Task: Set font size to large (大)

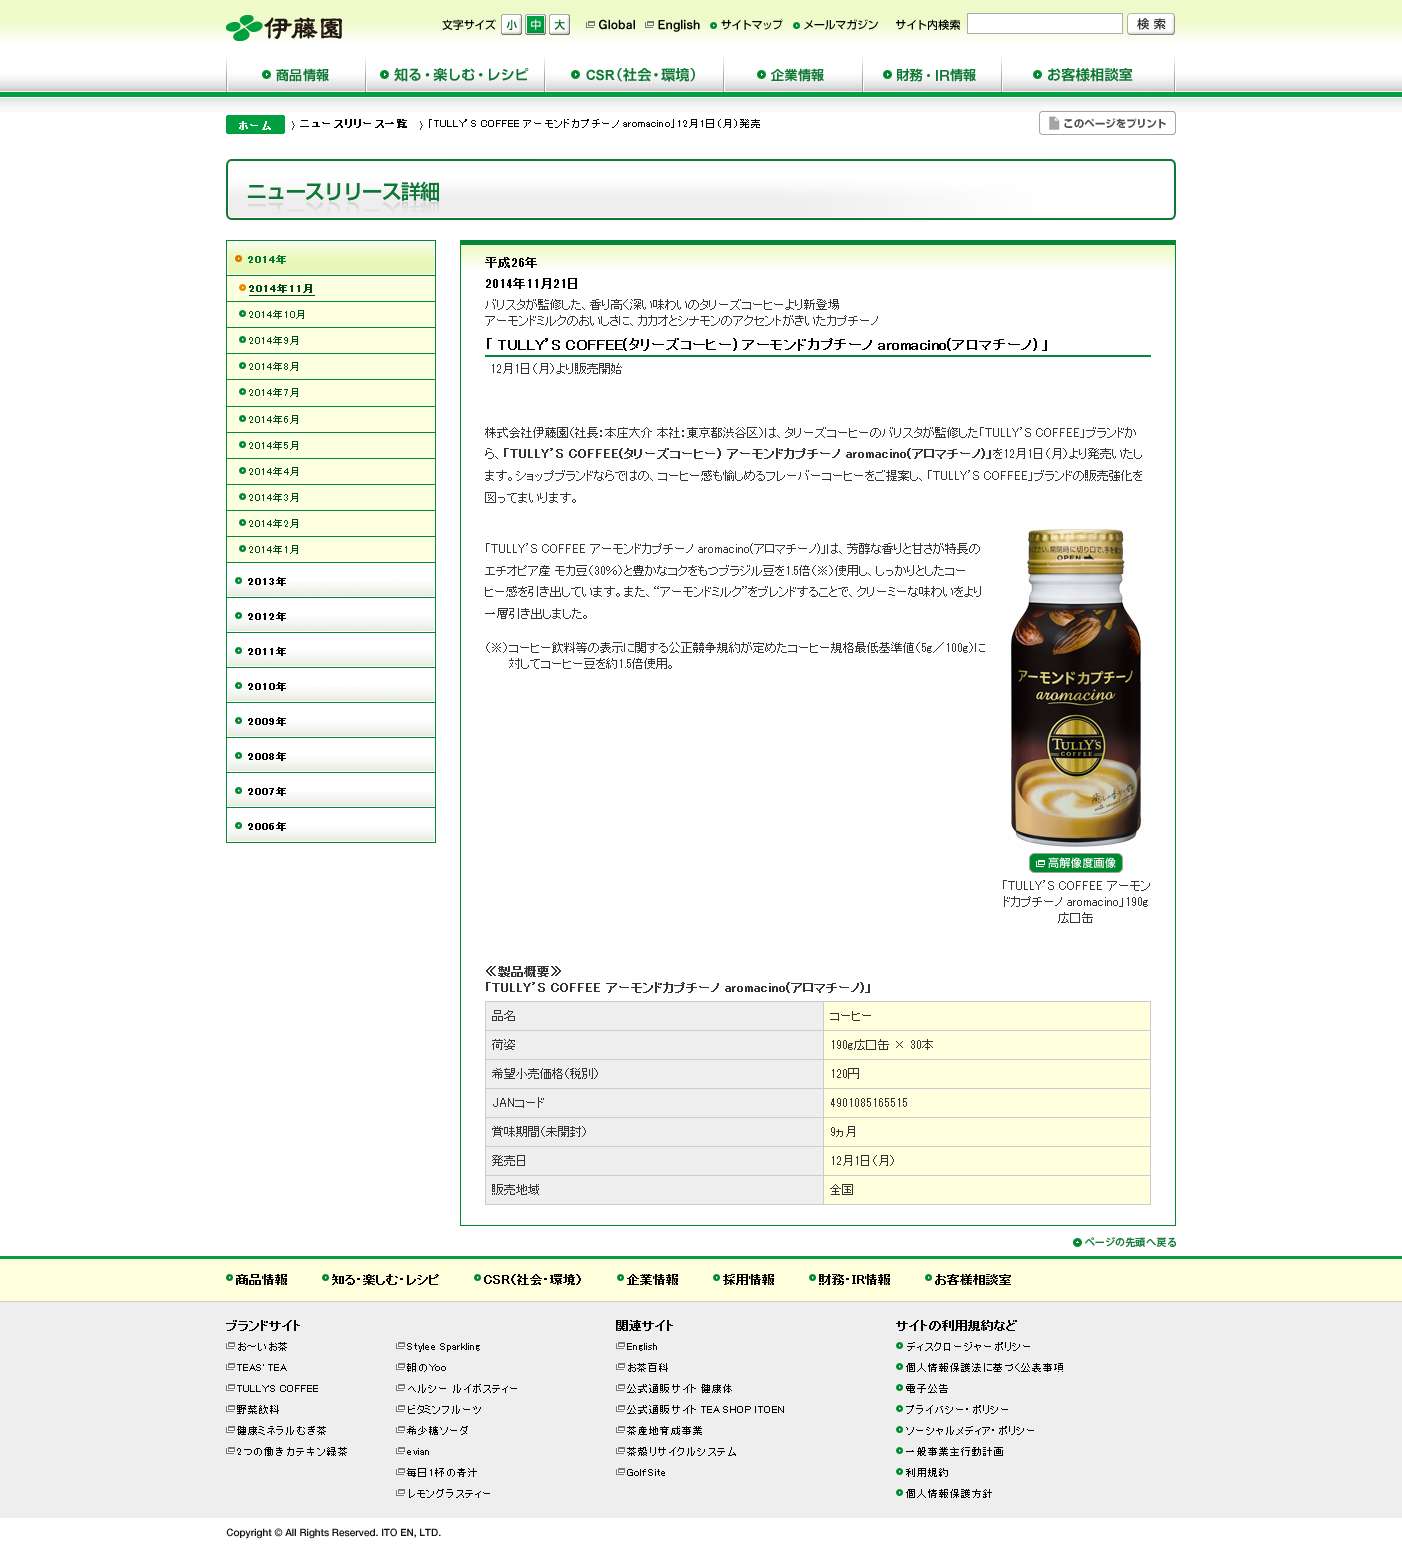Action: [x=560, y=25]
